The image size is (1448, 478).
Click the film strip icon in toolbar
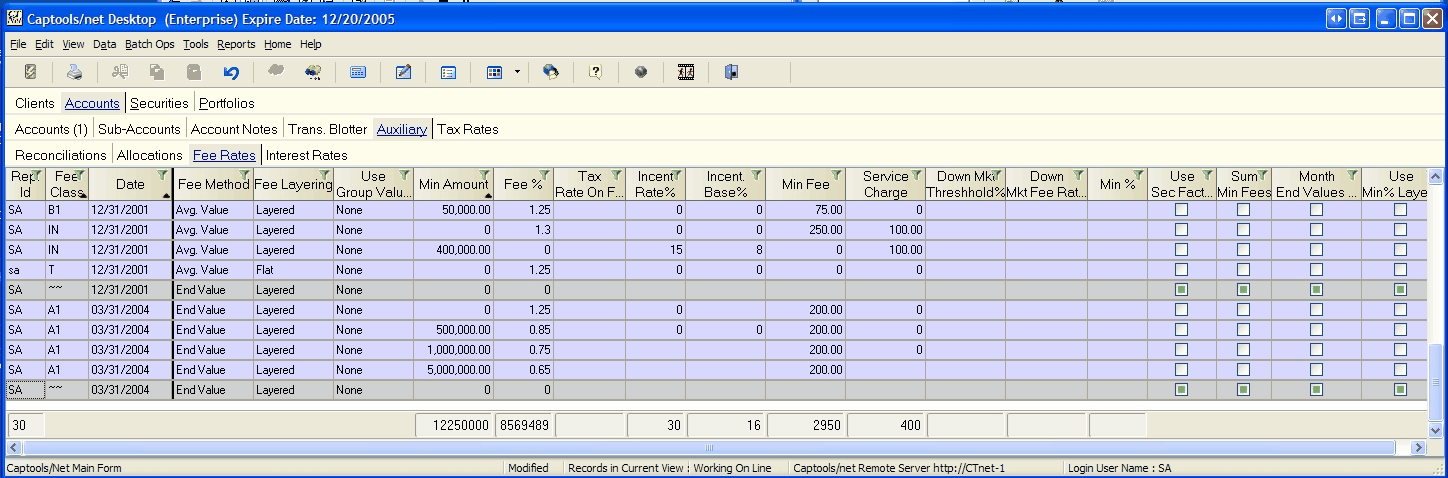[686, 72]
